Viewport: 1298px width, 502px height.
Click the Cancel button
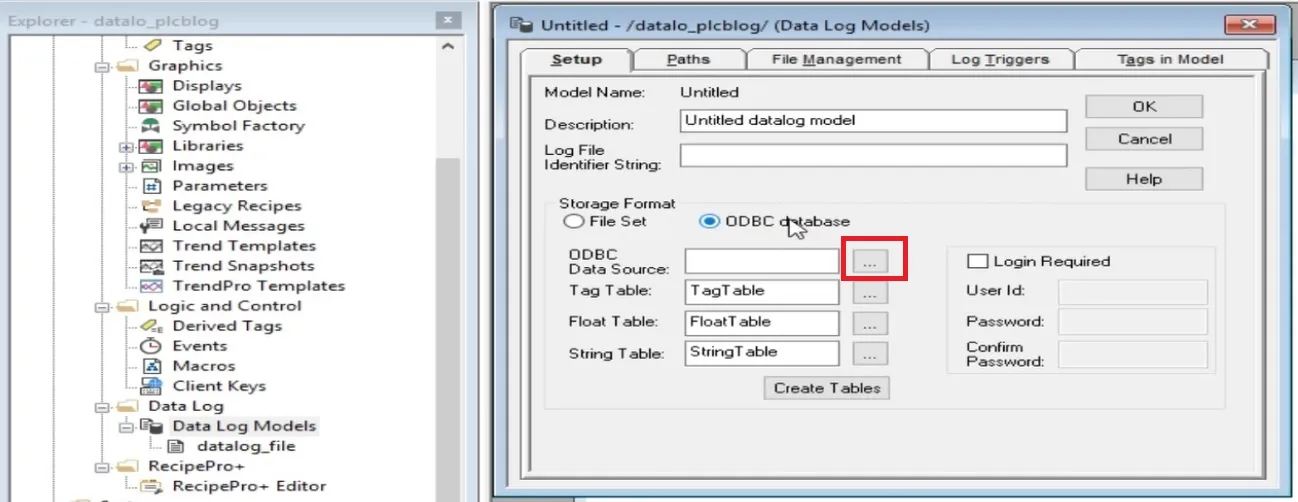[x=1144, y=139]
